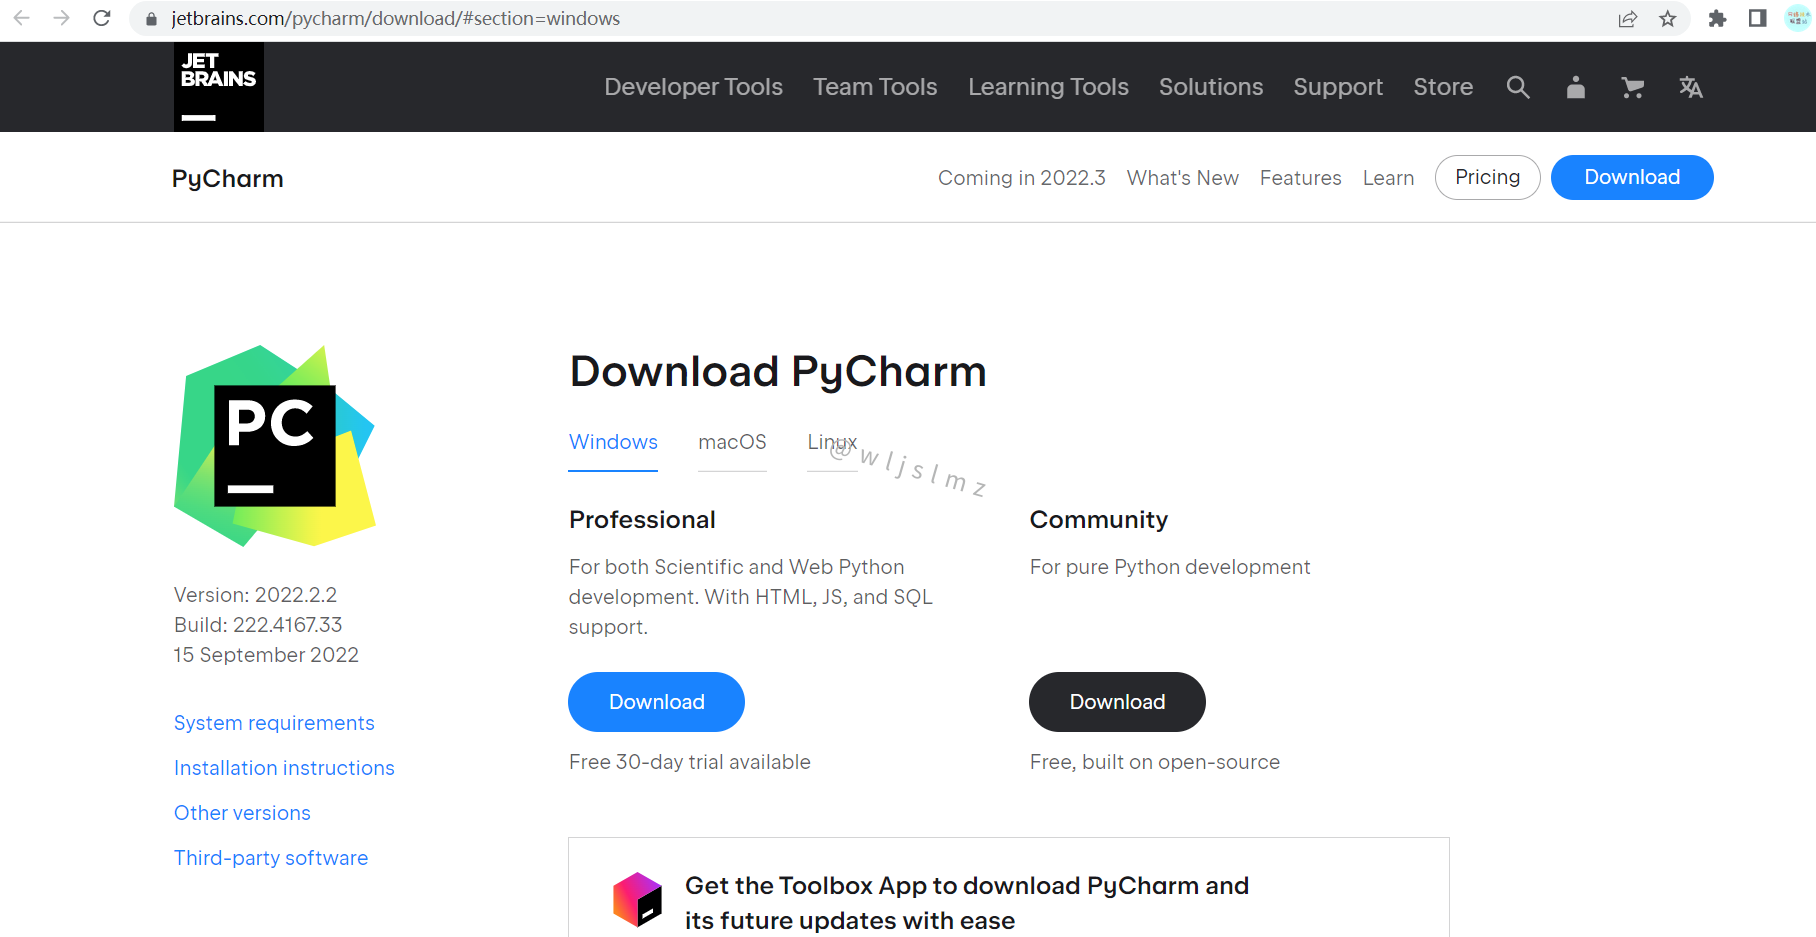
Task: Open the Support menu
Action: (x=1338, y=87)
